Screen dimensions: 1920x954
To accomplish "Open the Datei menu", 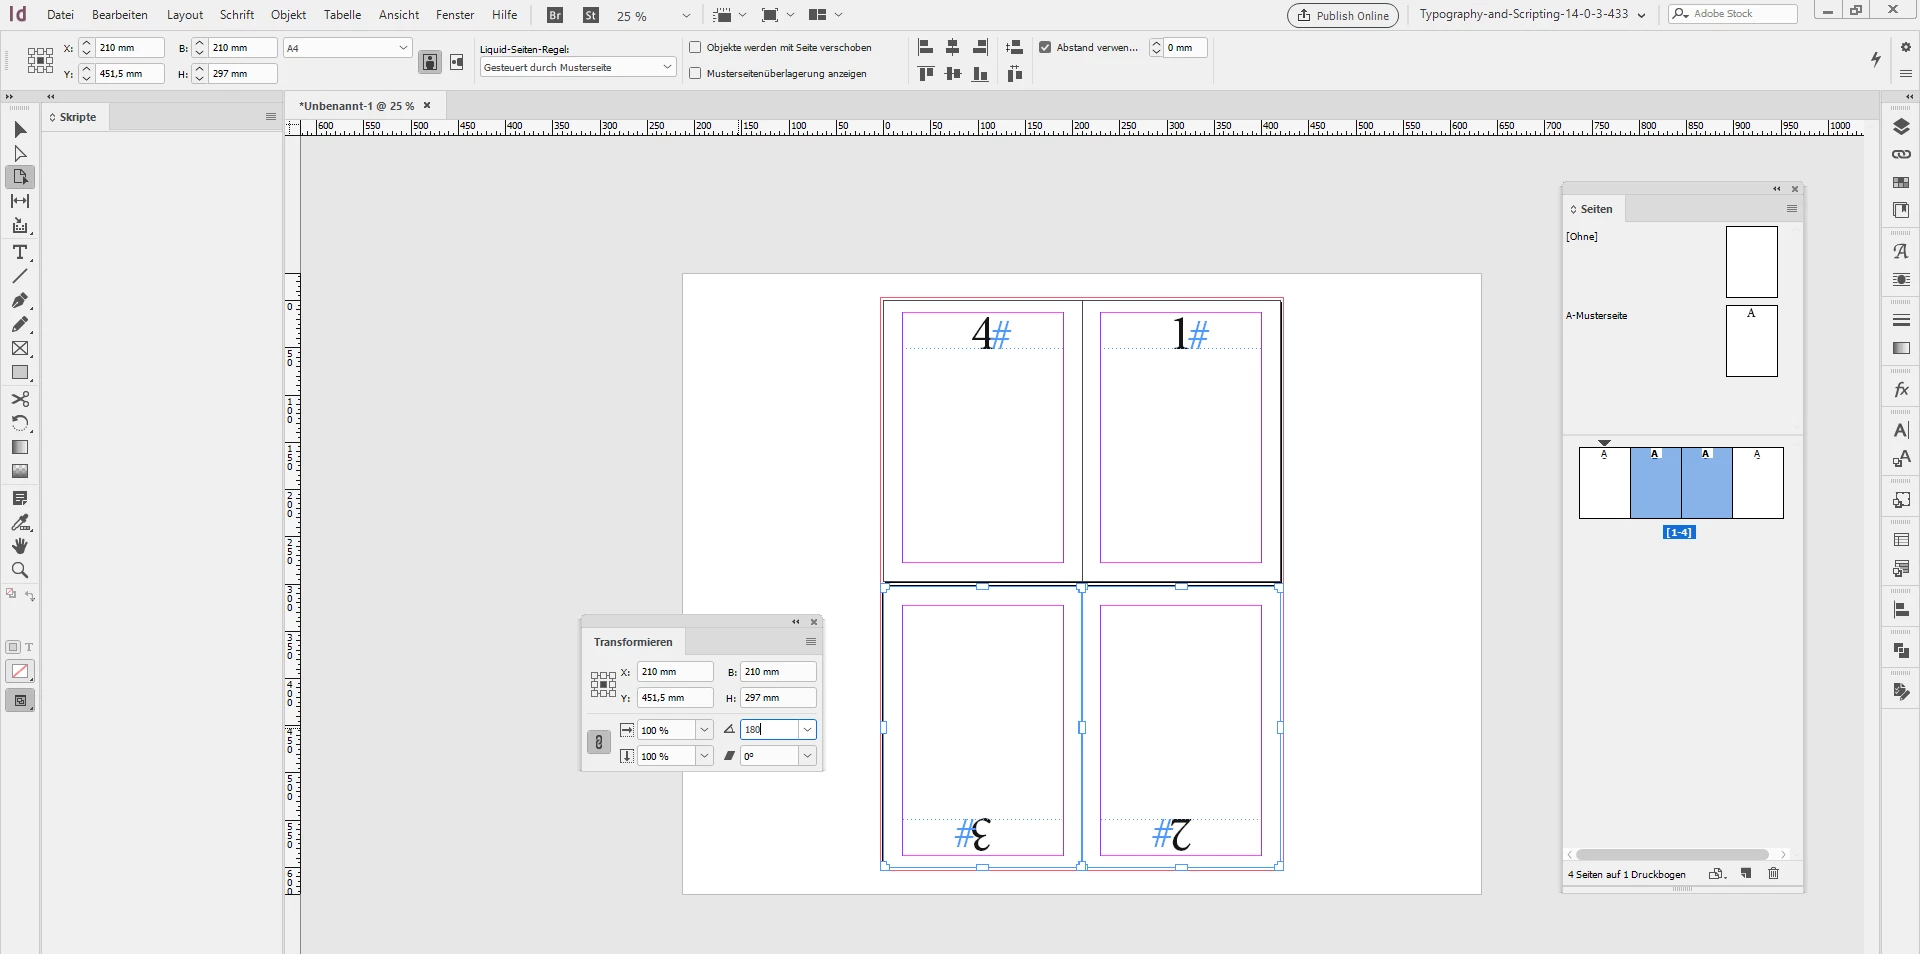I will [x=60, y=15].
